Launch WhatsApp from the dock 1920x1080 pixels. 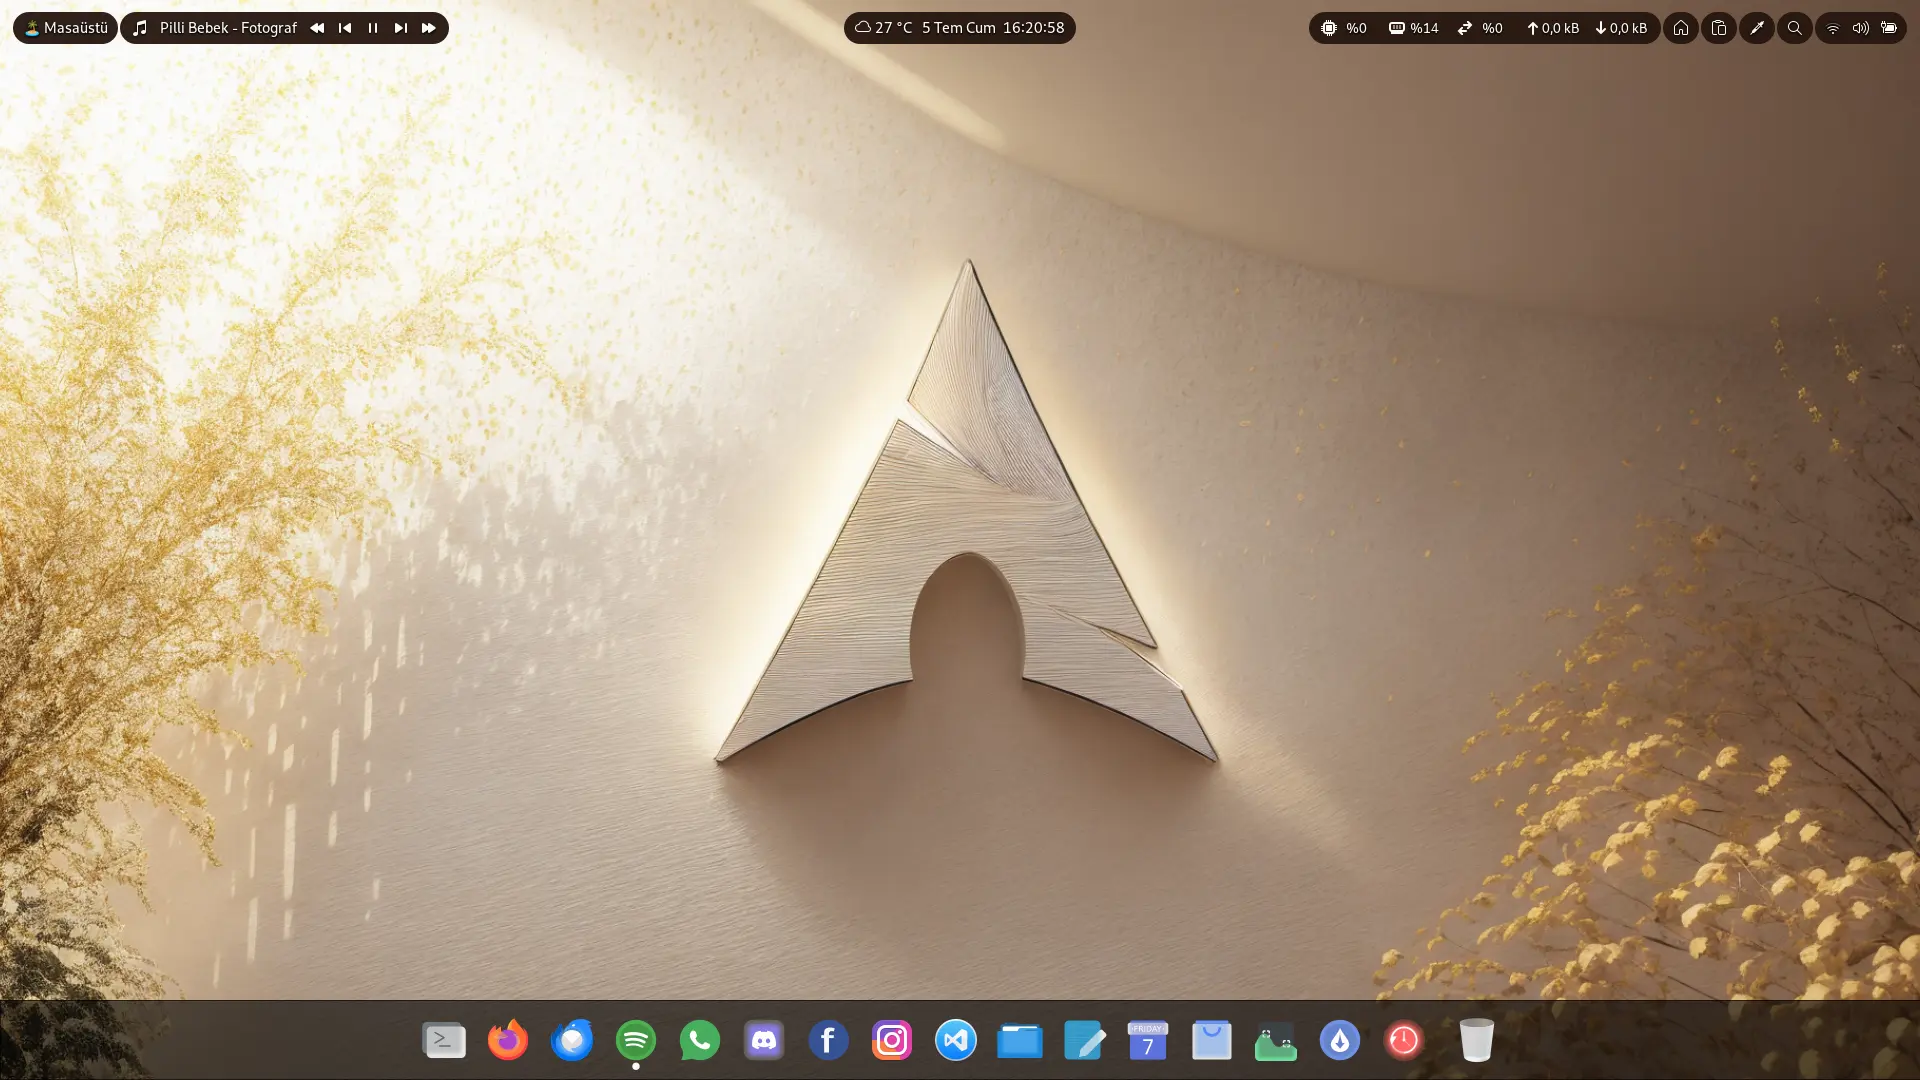pos(700,1041)
